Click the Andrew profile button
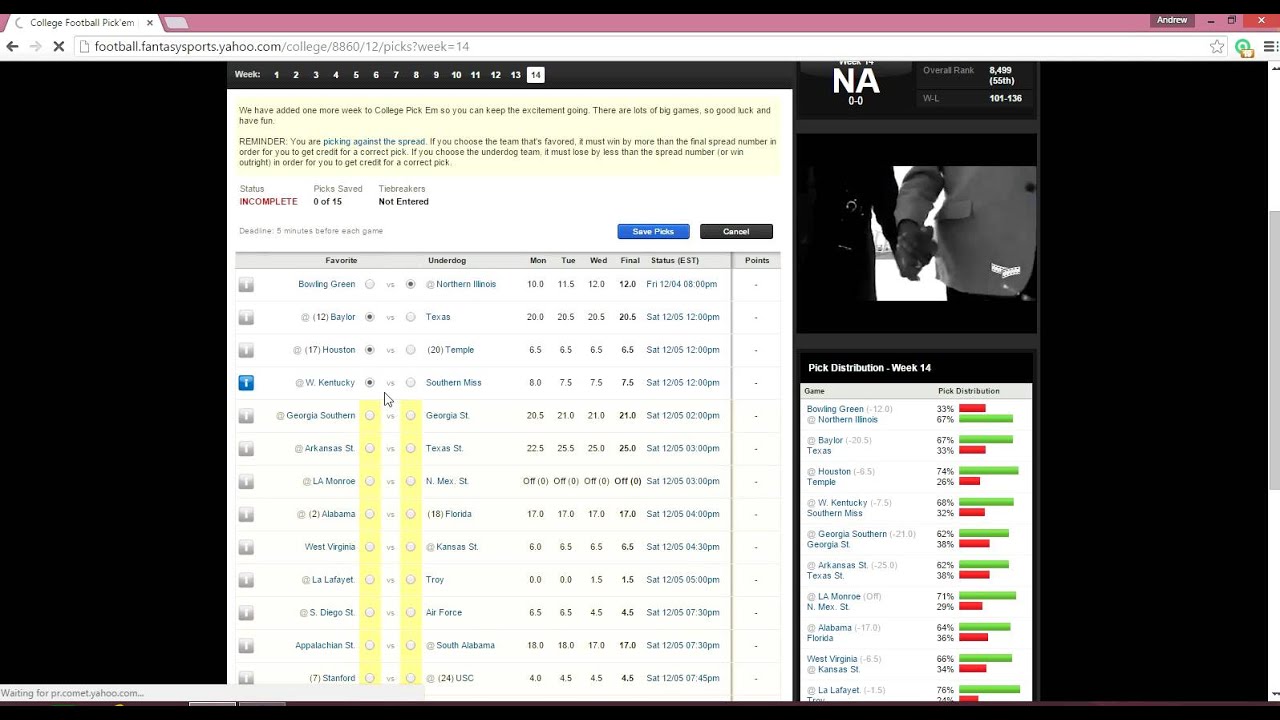The image size is (1280, 720). 1172,20
